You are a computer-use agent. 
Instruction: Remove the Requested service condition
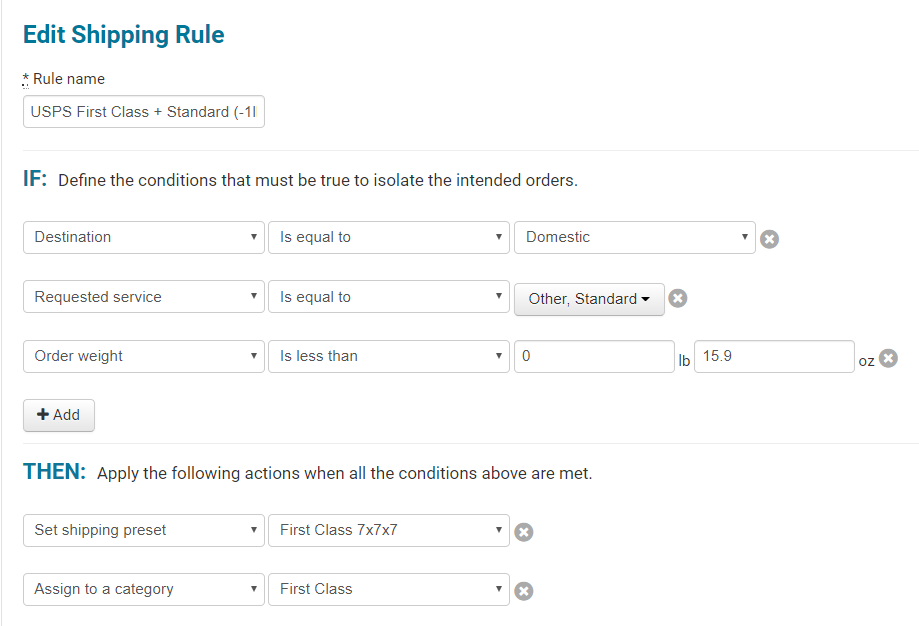click(678, 297)
